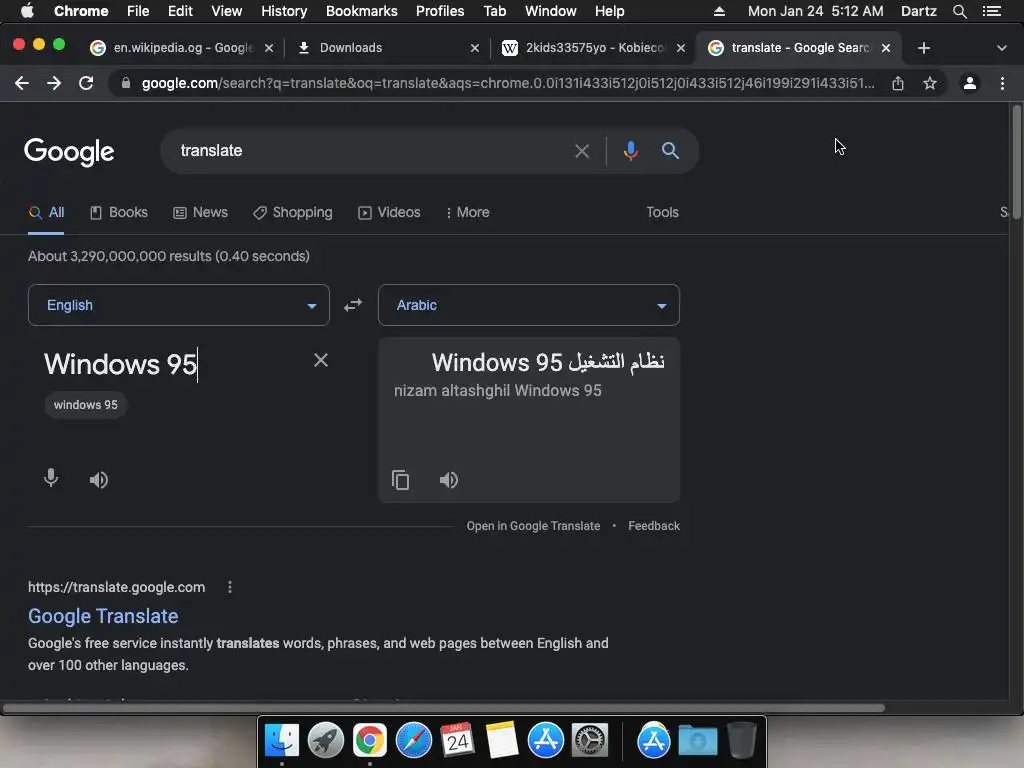The width and height of the screenshot is (1024, 768).
Task: Open Spotlight search in menu bar
Action: click(x=959, y=11)
